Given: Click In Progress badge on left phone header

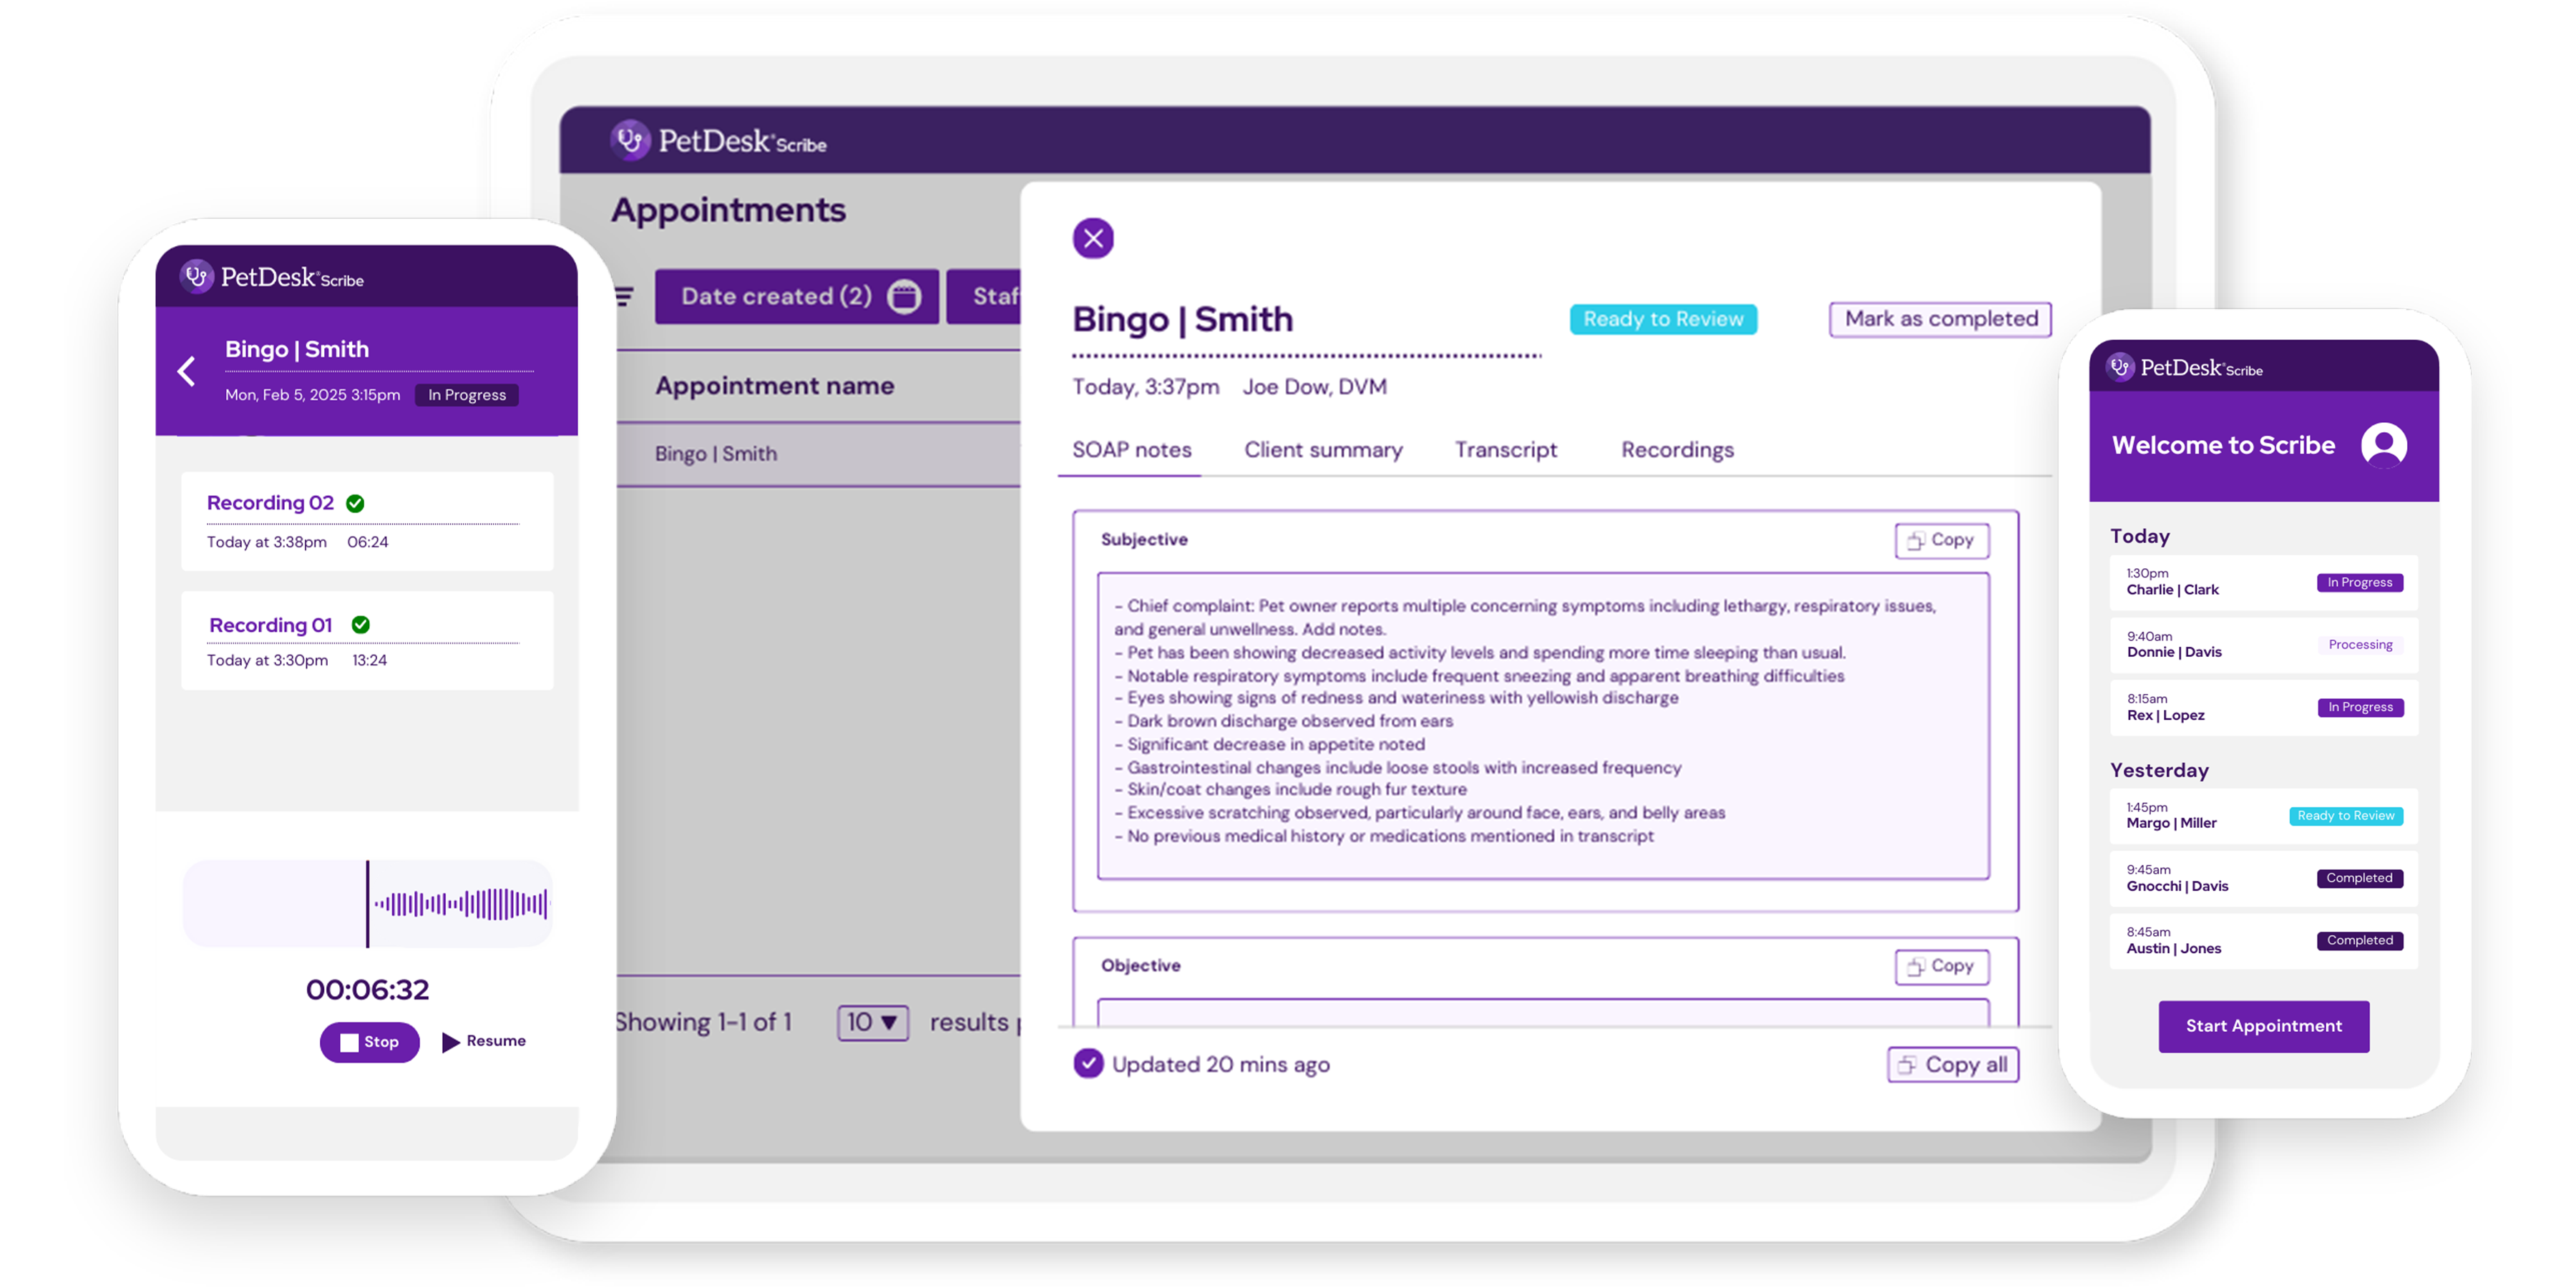Looking at the screenshot, I should 466,395.
